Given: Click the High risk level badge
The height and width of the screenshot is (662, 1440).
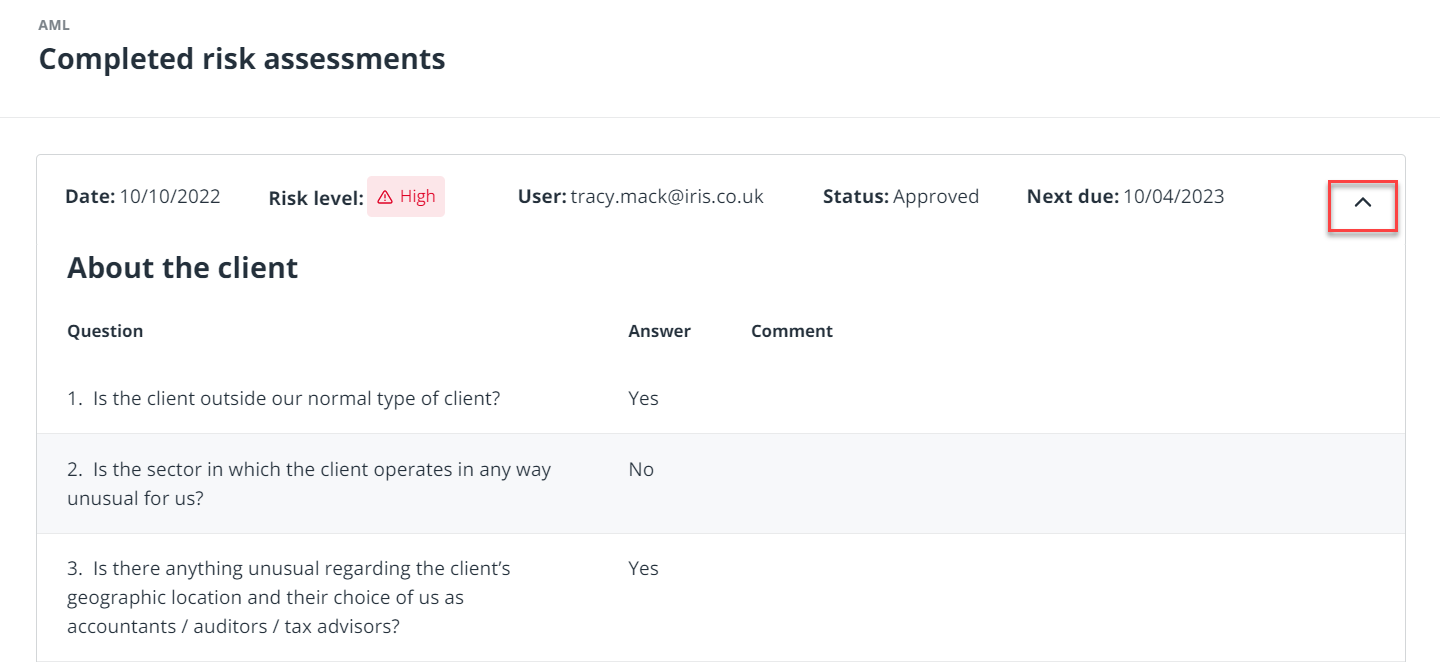Looking at the screenshot, I should [x=406, y=196].
